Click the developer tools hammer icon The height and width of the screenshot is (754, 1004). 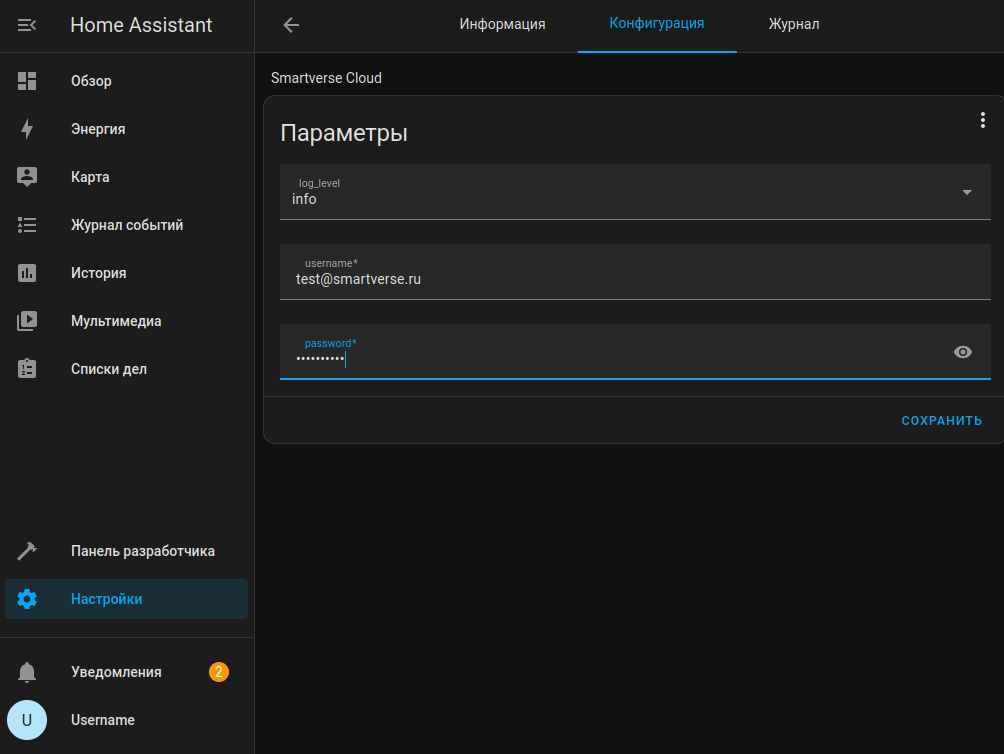(27, 551)
